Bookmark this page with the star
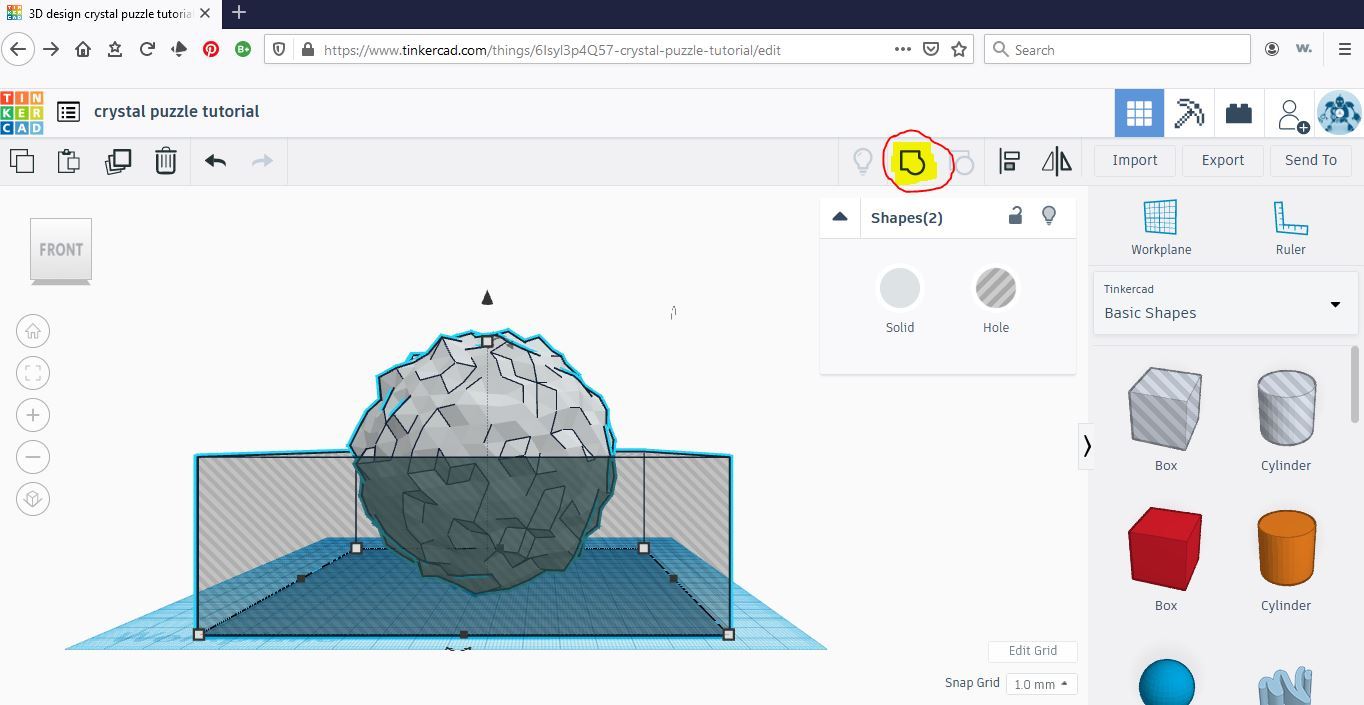Image resolution: width=1364 pixels, height=705 pixels. coord(959,49)
